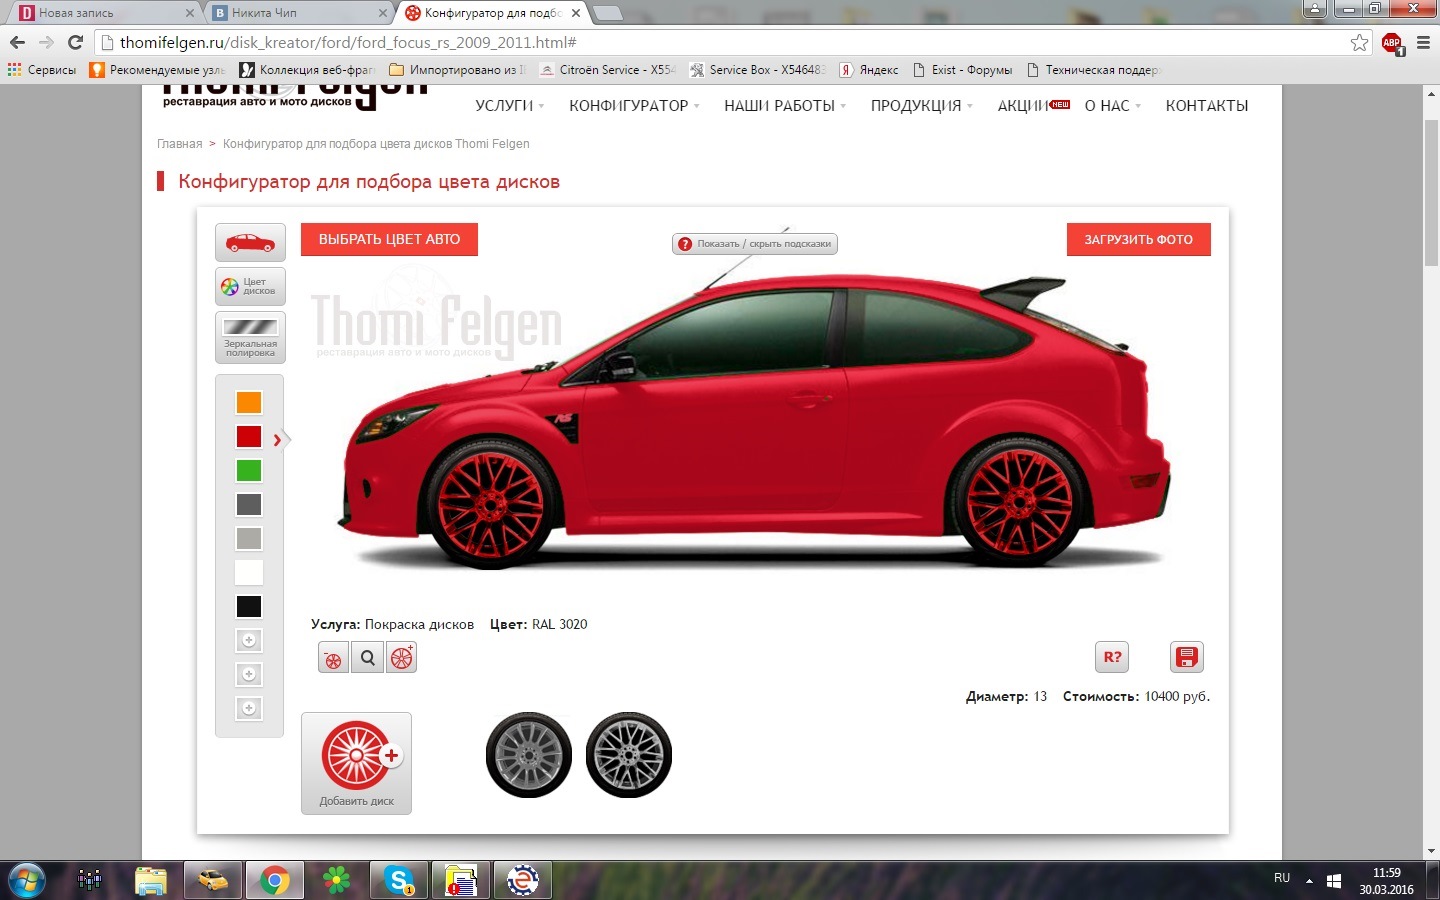Open the Яндекс bookmark
This screenshot has height=900, width=1440.
coord(869,70)
